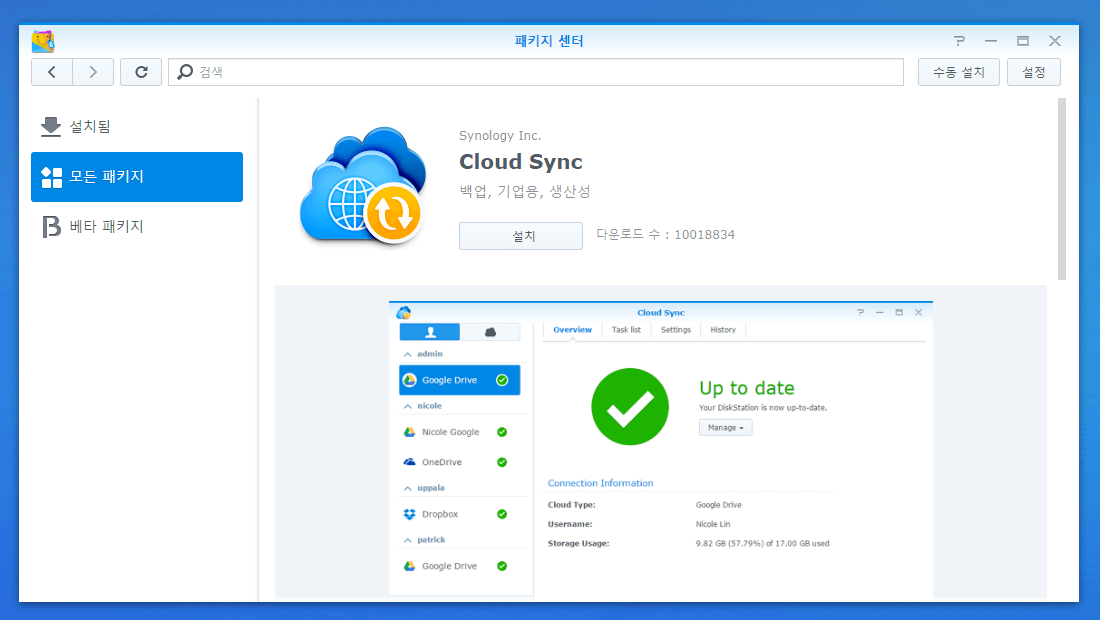Click the 설치됨 download arrow icon
The height and width of the screenshot is (620, 1100).
click(x=51, y=127)
